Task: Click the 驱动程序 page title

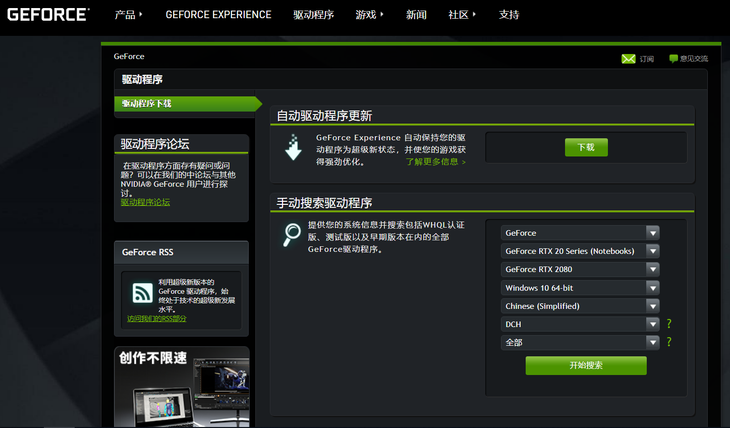Action: pos(142,80)
